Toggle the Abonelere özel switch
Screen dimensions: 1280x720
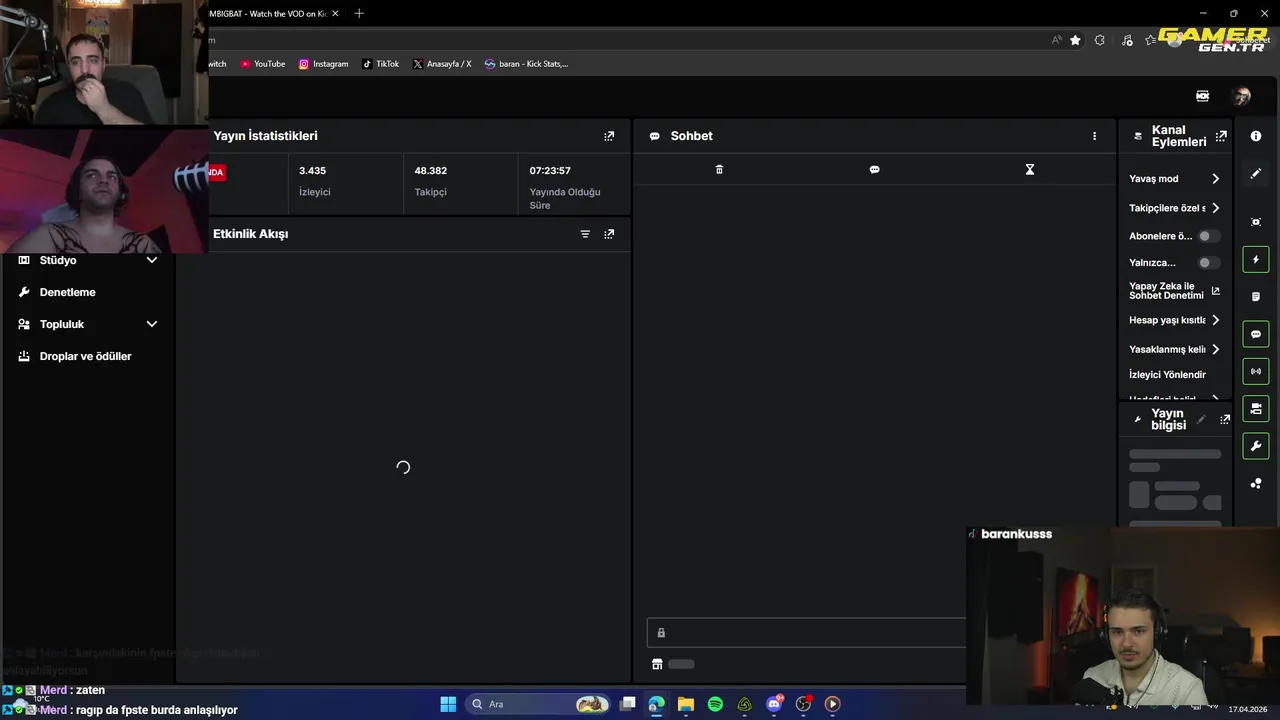tap(1209, 236)
